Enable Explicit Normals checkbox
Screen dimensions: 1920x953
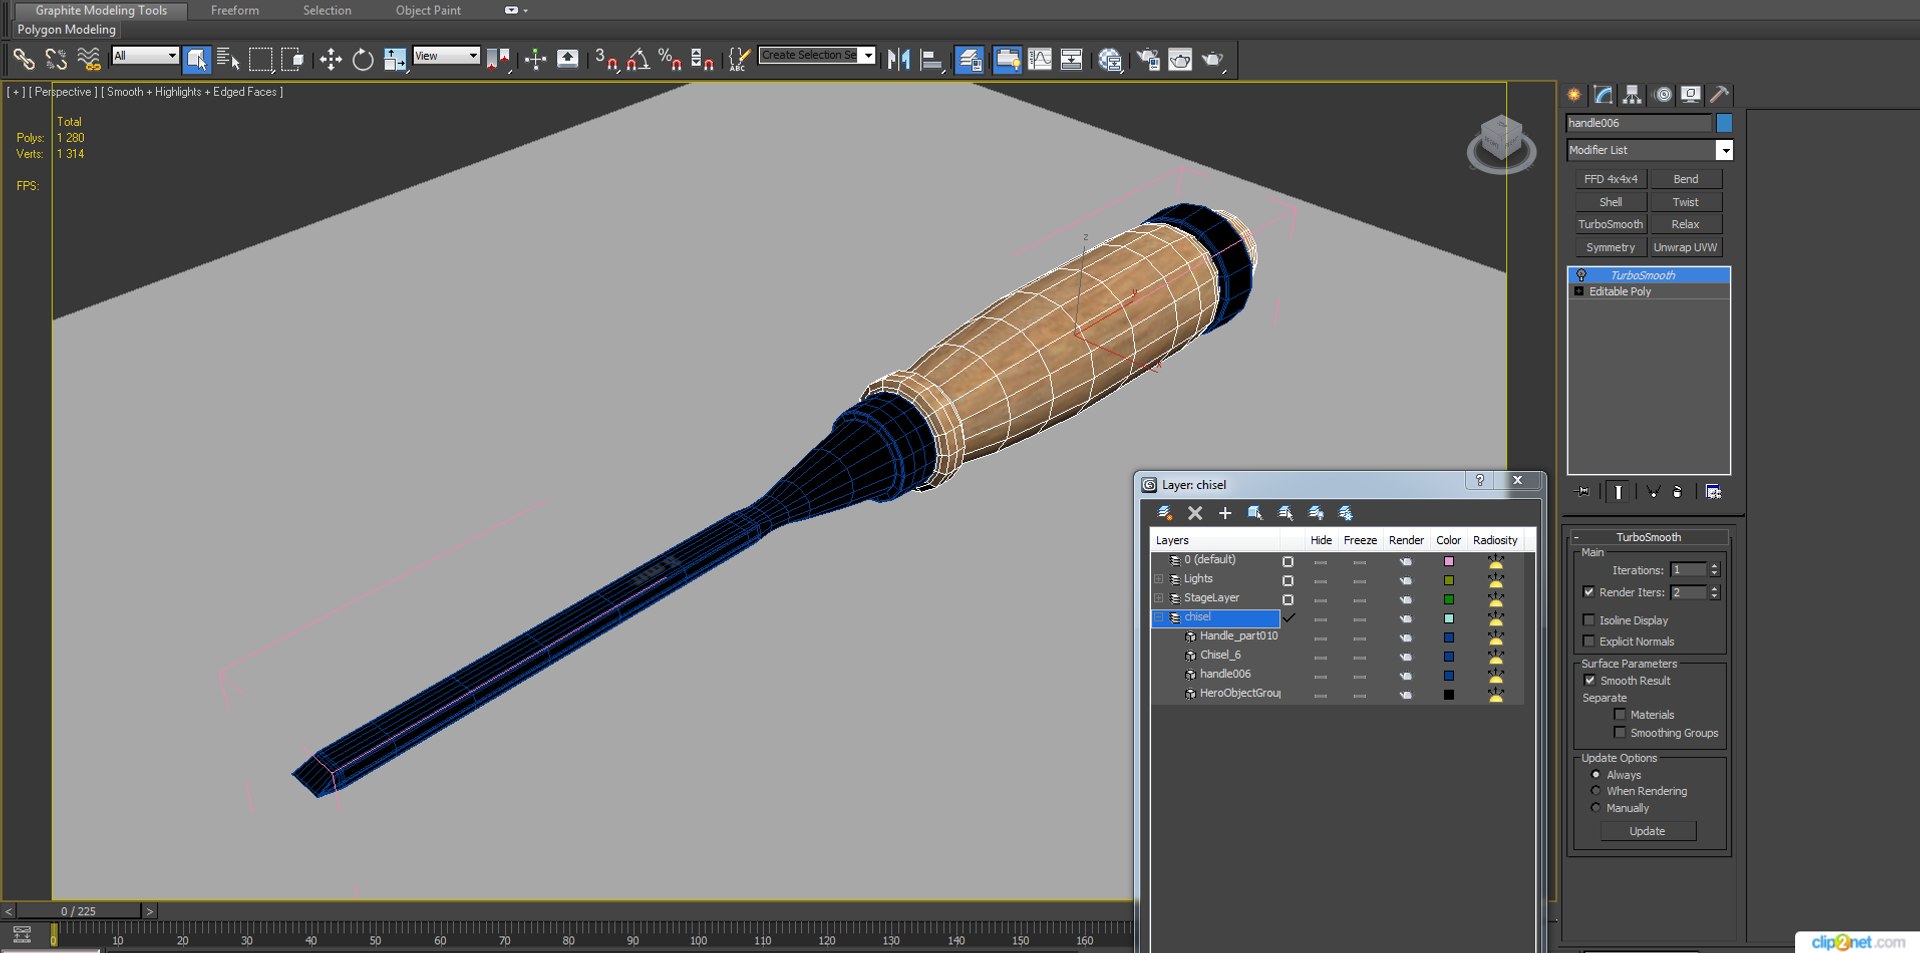click(1588, 641)
